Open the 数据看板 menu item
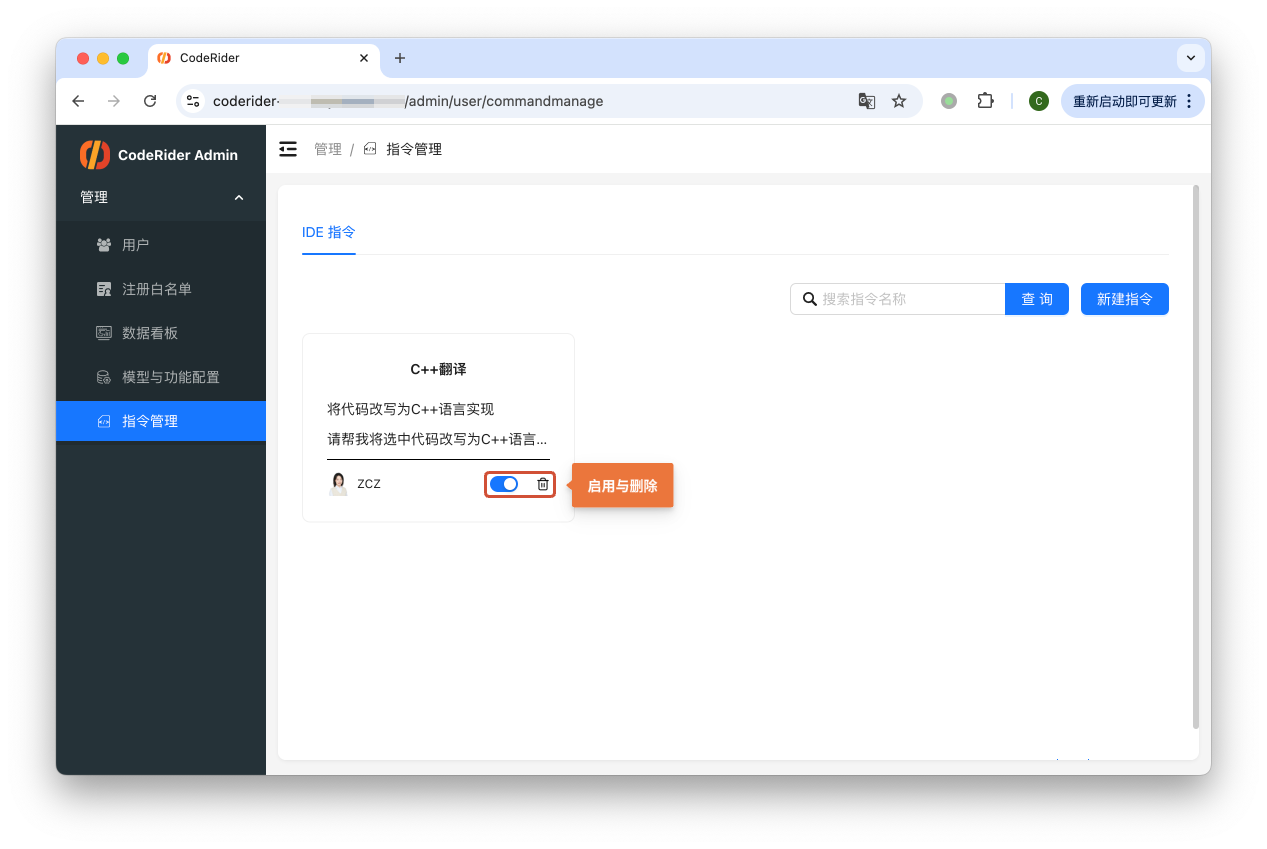The width and height of the screenshot is (1267, 849). pos(161,333)
